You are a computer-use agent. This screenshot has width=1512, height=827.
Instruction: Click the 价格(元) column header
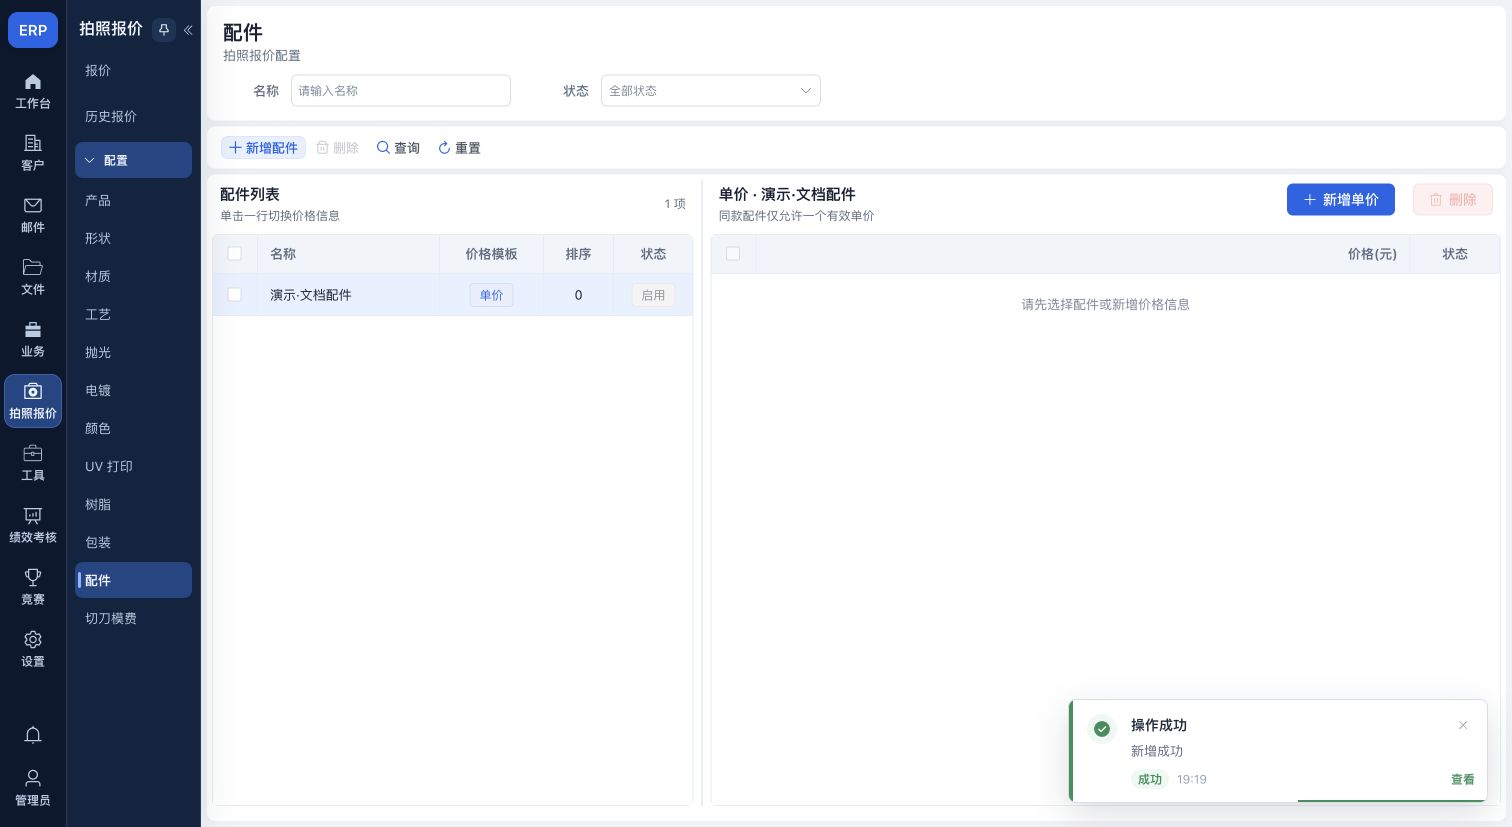click(x=1372, y=254)
